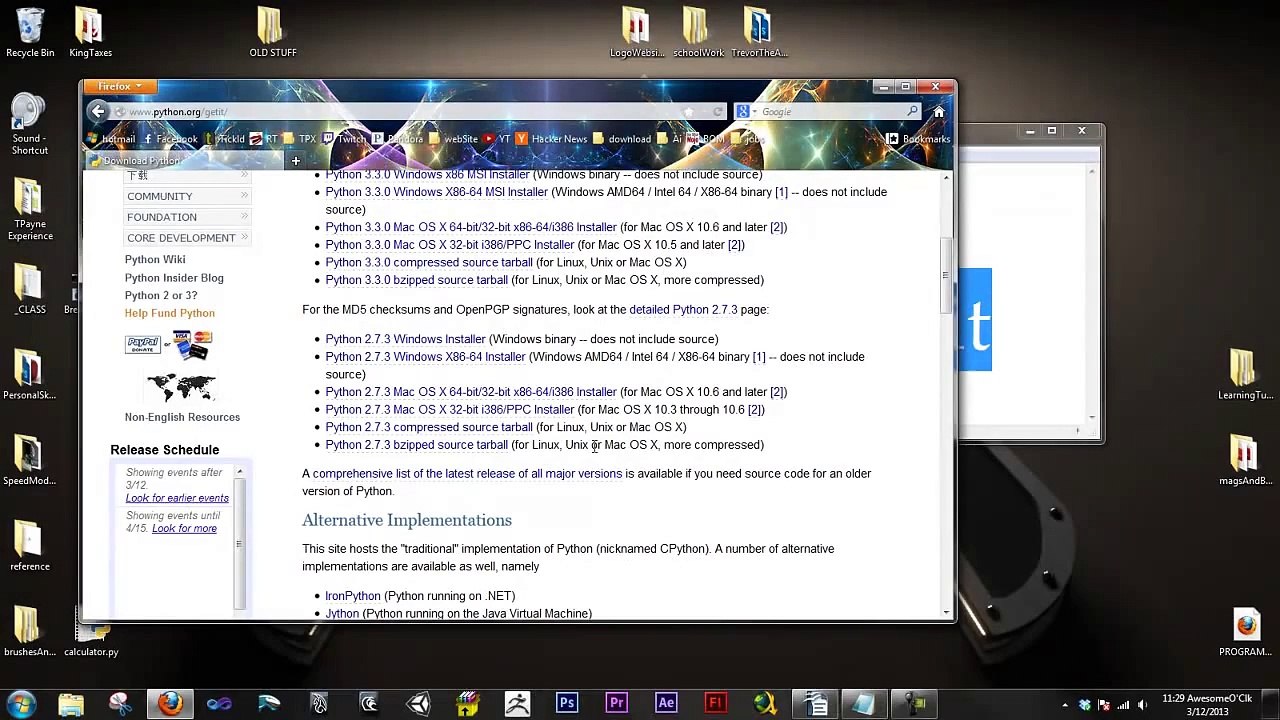The height and width of the screenshot is (720, 1280).
Task: Click Look for earlier events link
Action: pyautogui.click(x=177, y=498)
